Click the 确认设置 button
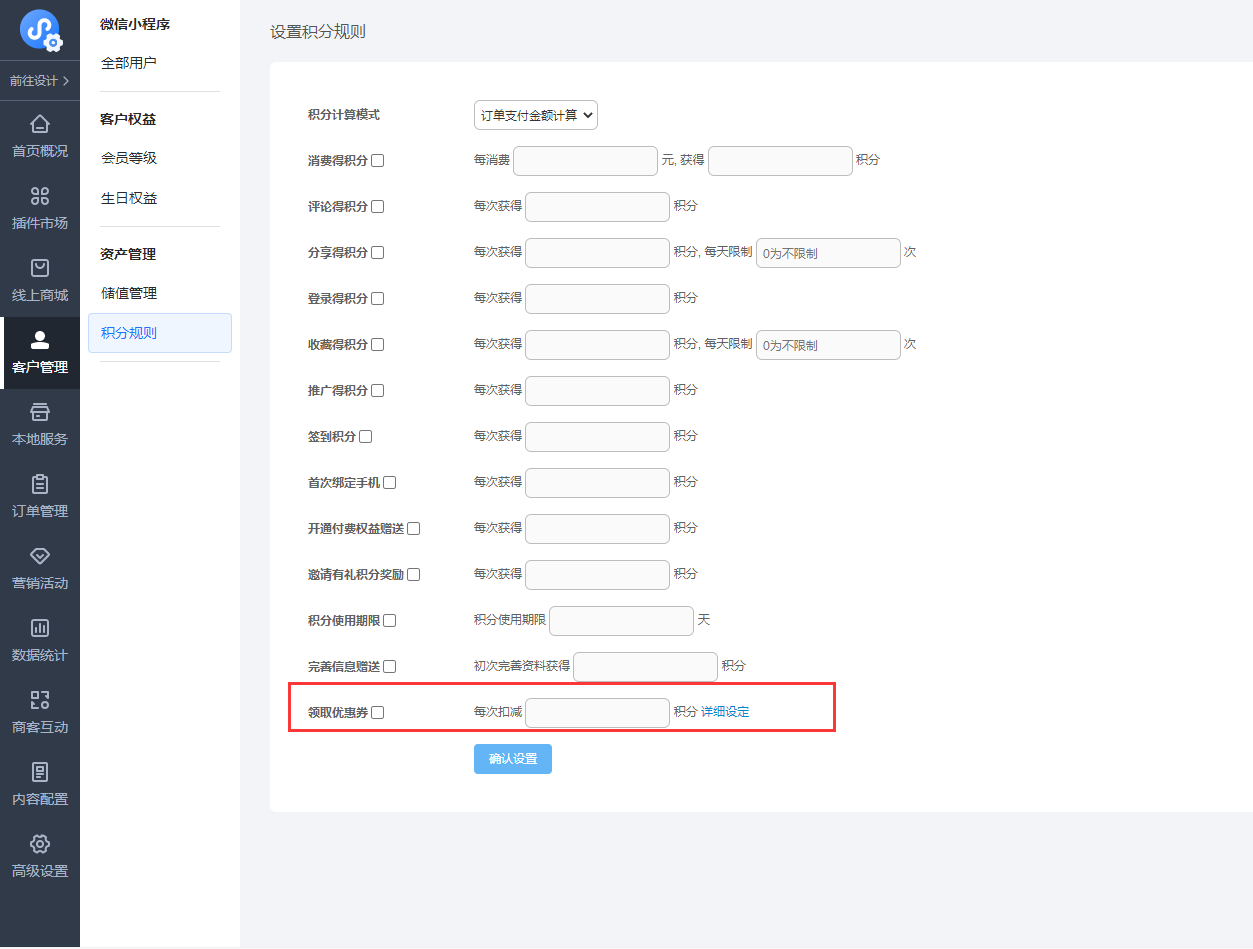Viewport: 1253px width, 949px height. (x=512, y=759)
